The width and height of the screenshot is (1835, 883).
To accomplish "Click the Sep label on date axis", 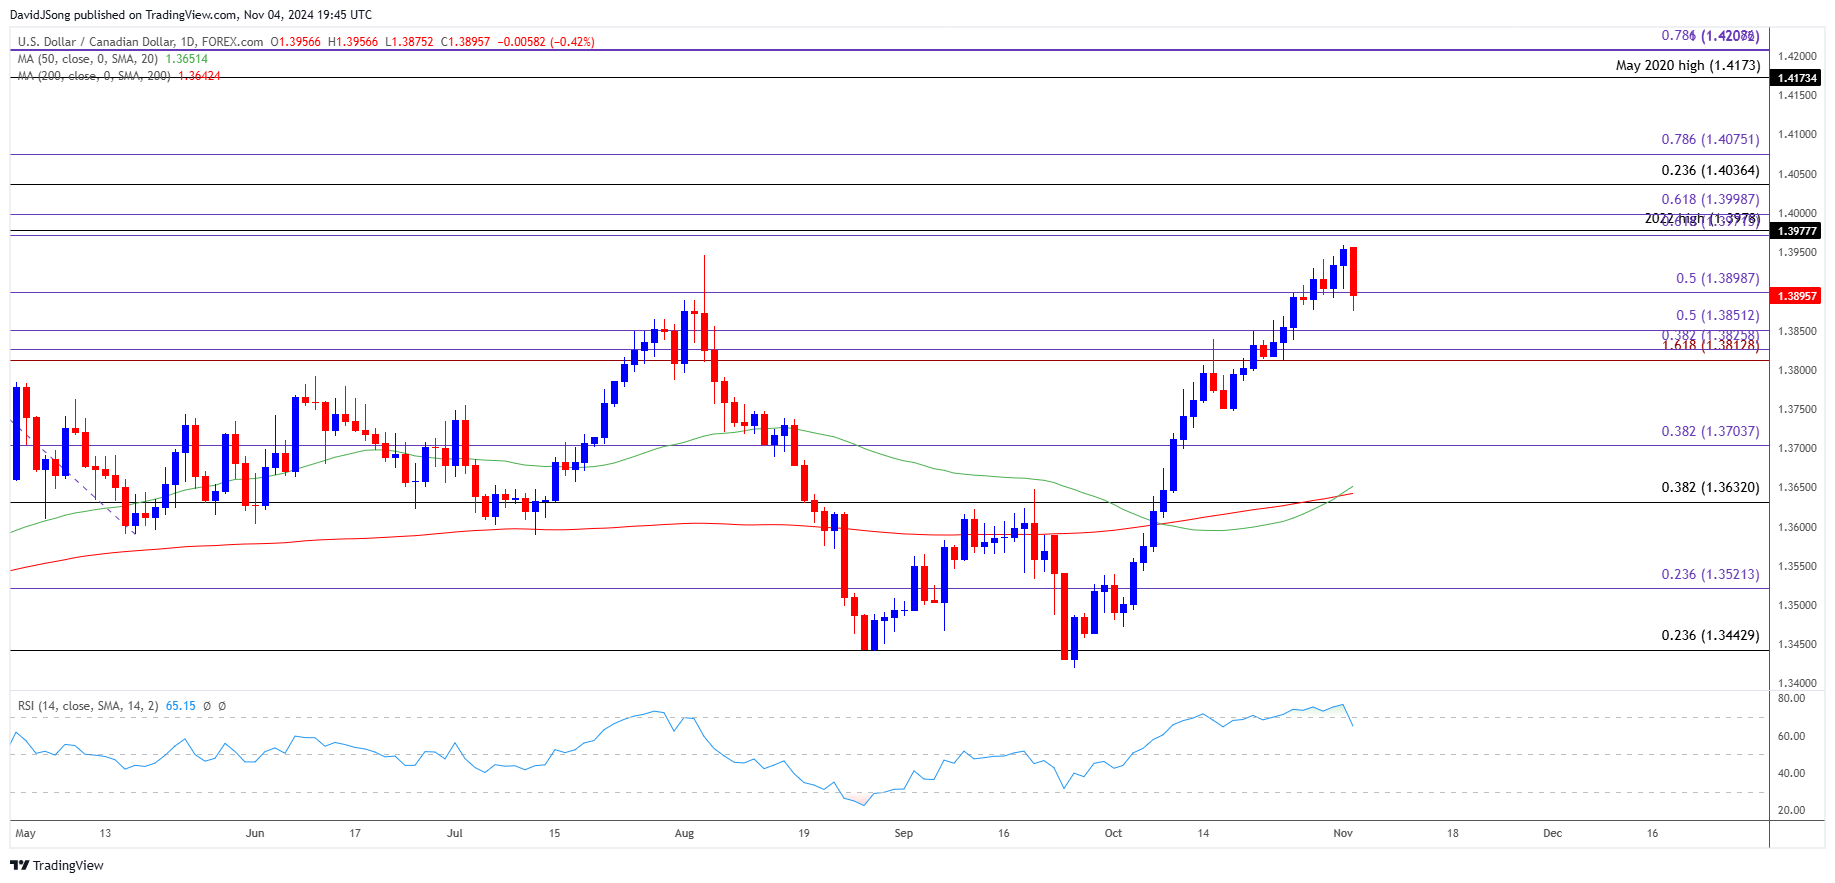I will click(904, 833).
